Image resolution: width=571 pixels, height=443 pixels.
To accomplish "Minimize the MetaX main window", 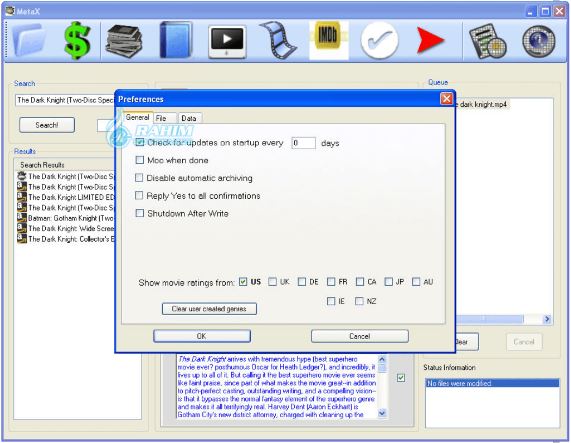I will 531,11.
